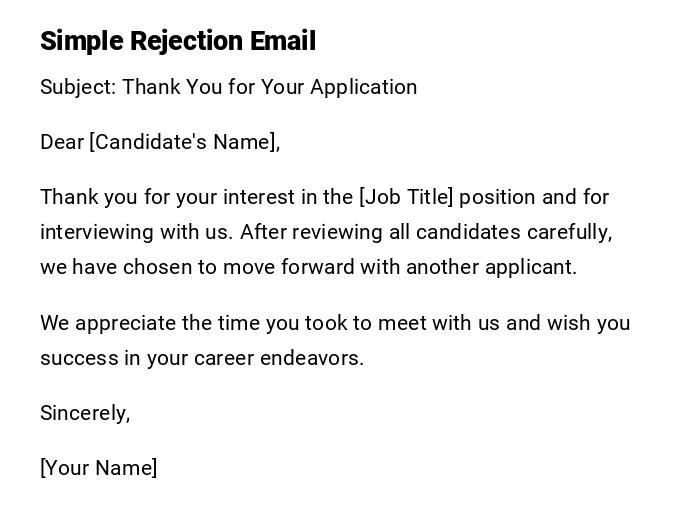Screen dimensions: 700x530
Task: Click the "Simple Rejection Email" heading
Action: (x=178, y=41)
